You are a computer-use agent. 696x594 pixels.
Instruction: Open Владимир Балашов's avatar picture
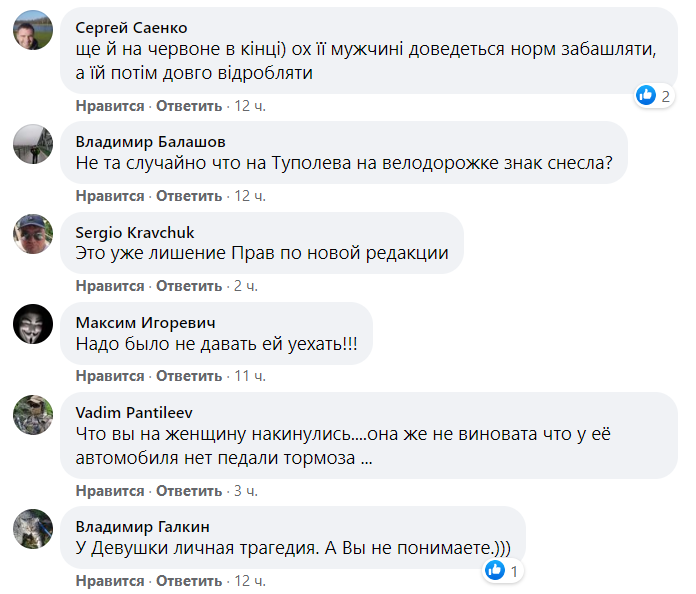(x=32, y=146)
